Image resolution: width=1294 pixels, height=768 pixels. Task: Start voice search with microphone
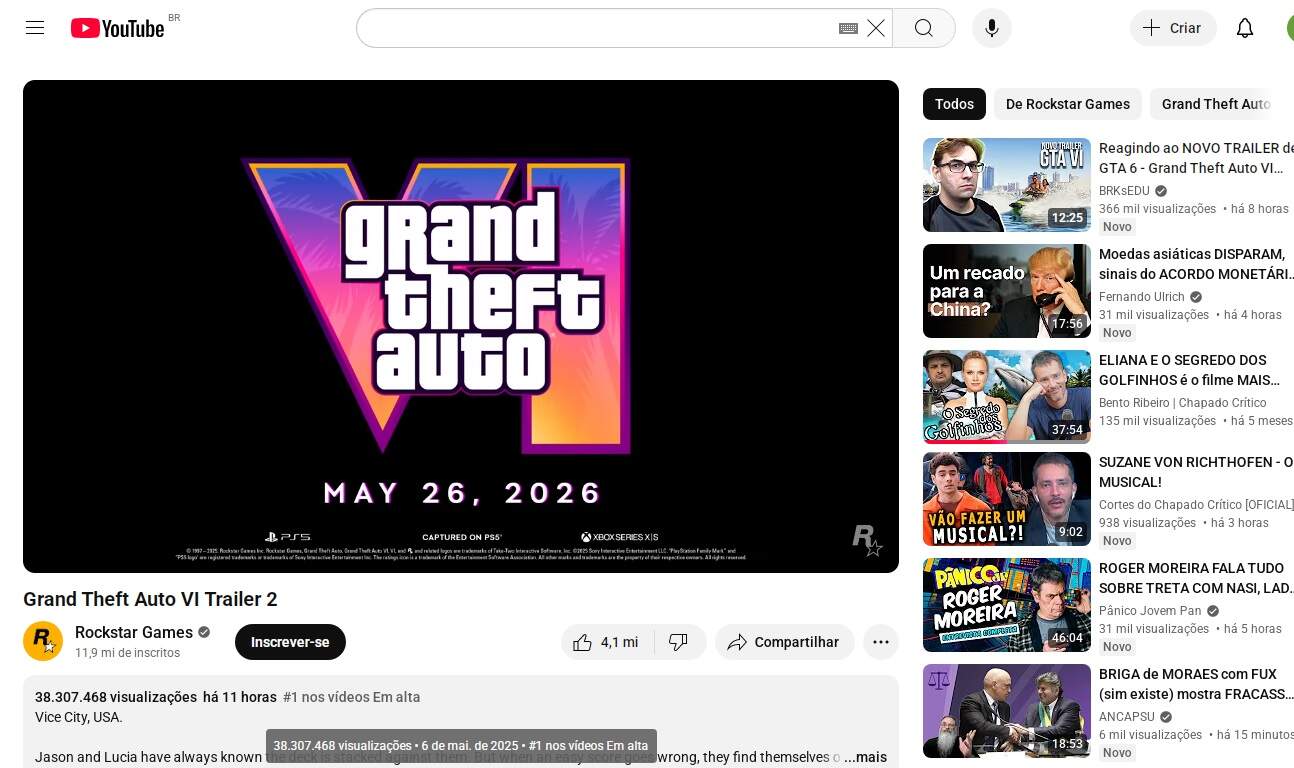tap(991, 28)
